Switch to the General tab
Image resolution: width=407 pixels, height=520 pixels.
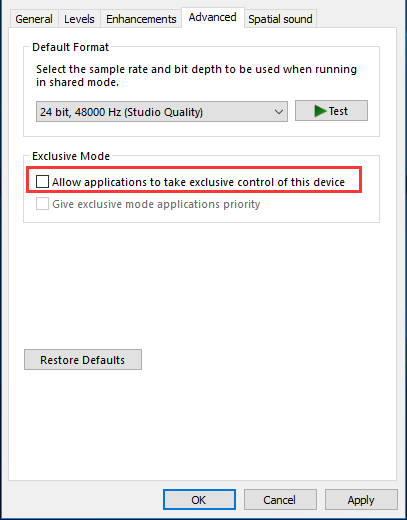point(34,19)
